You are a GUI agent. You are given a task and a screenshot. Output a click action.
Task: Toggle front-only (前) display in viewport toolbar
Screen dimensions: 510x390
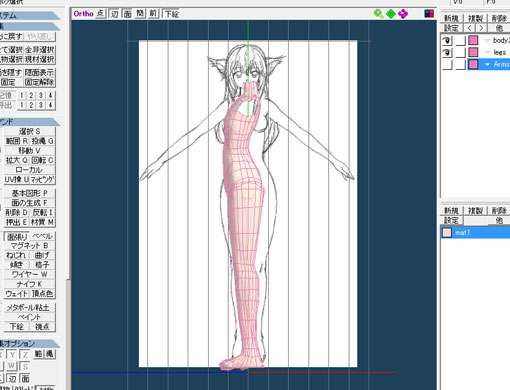tap(153, 14)
